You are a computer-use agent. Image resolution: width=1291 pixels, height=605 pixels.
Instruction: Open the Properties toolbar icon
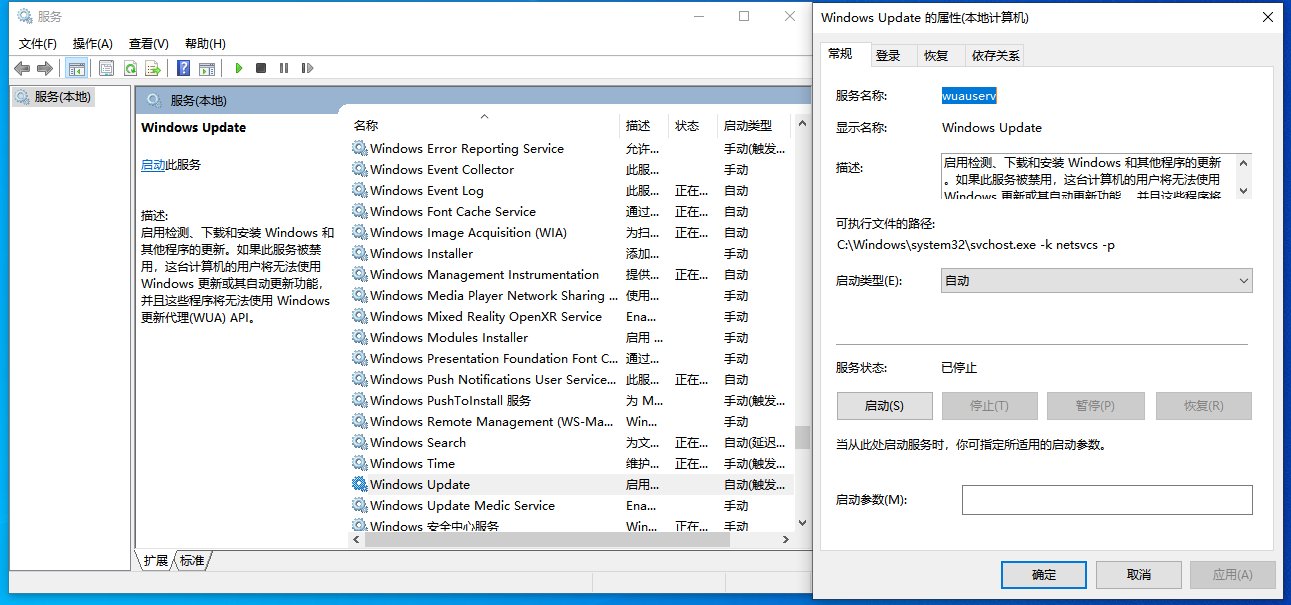pos(105,68)
